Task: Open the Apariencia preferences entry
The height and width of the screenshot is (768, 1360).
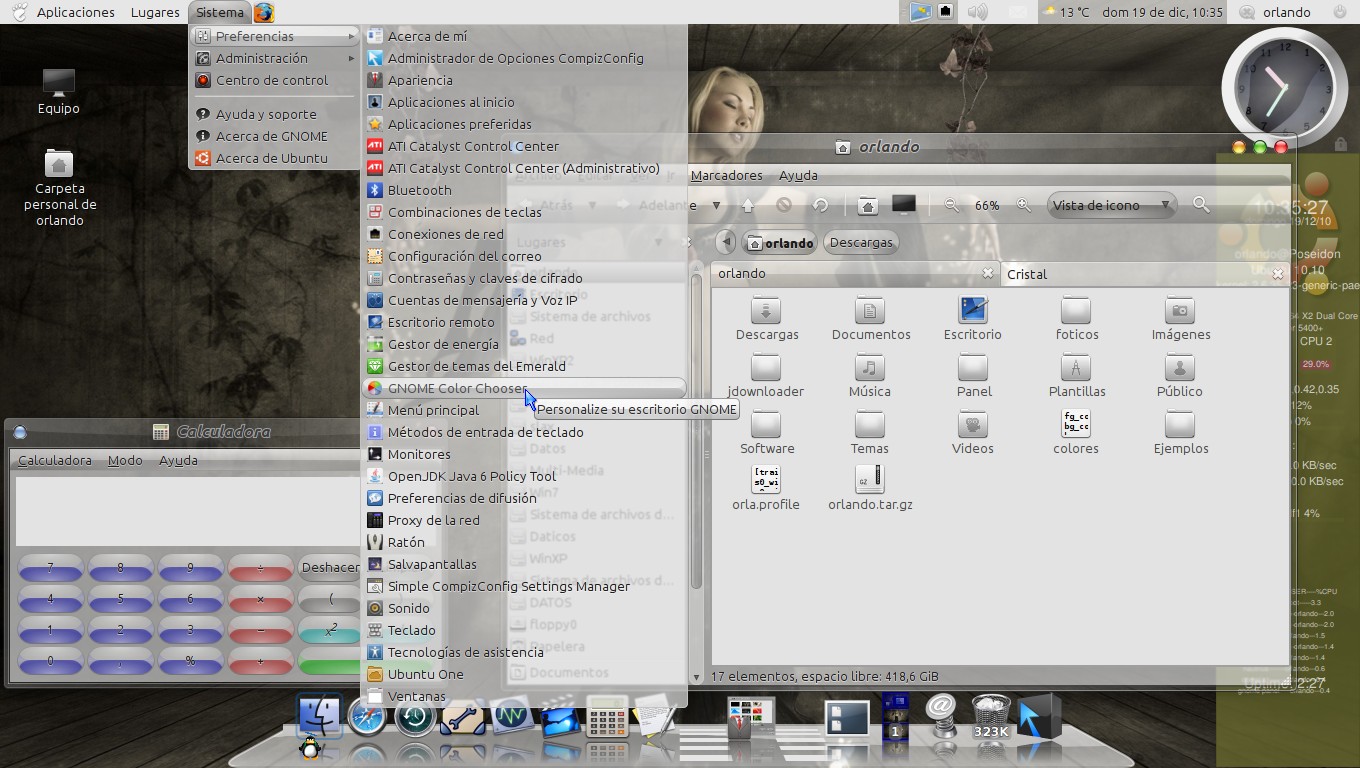Action: click(524, 80)
